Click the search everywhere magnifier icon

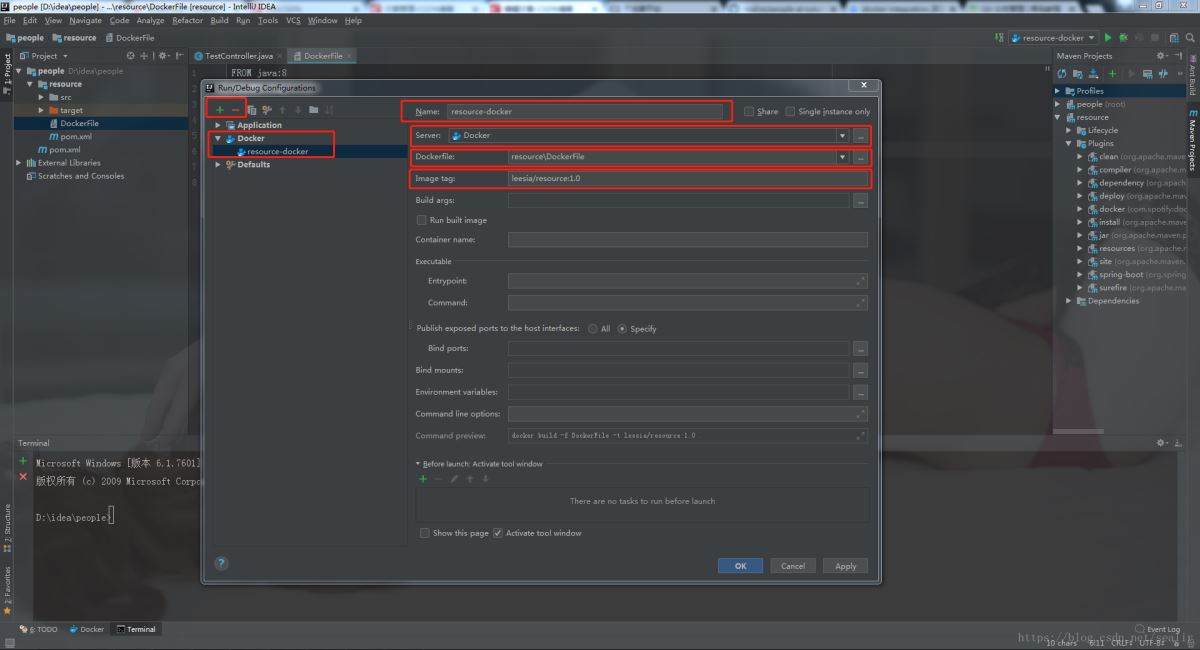click(x=1188, y=38)
